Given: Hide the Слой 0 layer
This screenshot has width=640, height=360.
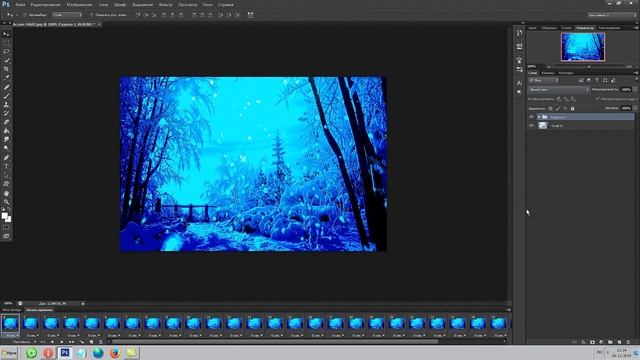Looking at the screenshot, I should 531,126.
